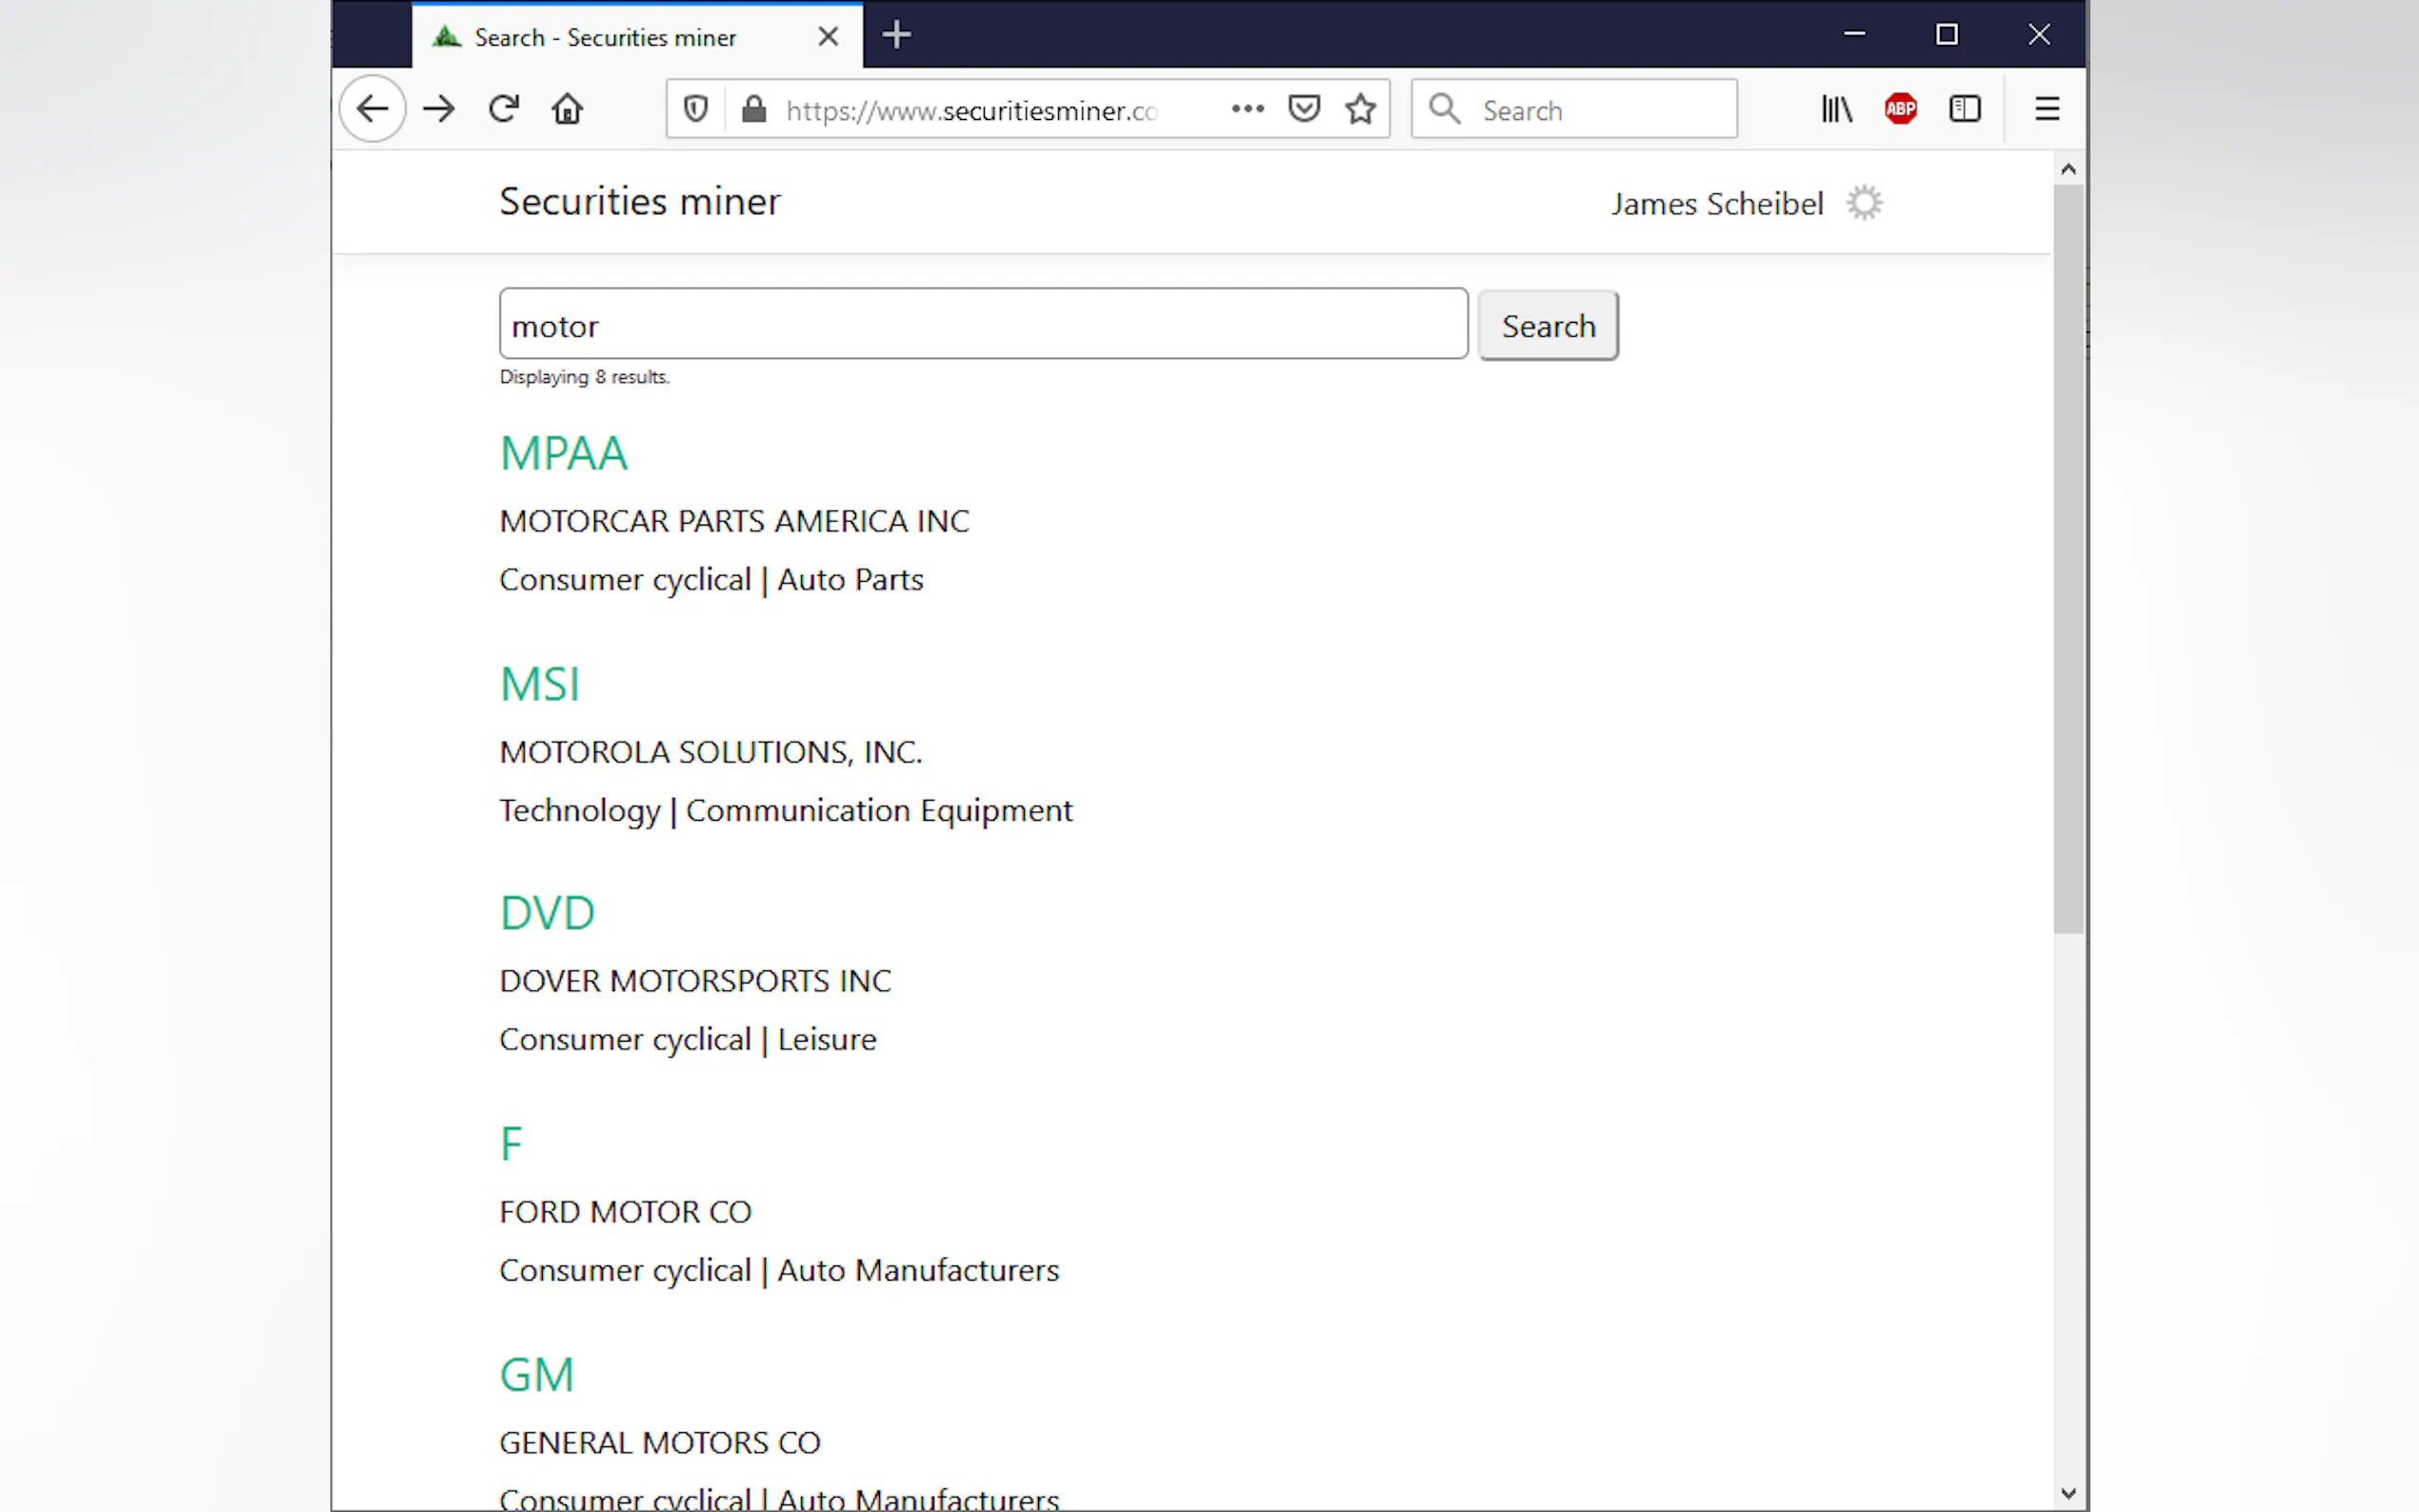
Task: Click the site security padlock icon
Action: 754,109
